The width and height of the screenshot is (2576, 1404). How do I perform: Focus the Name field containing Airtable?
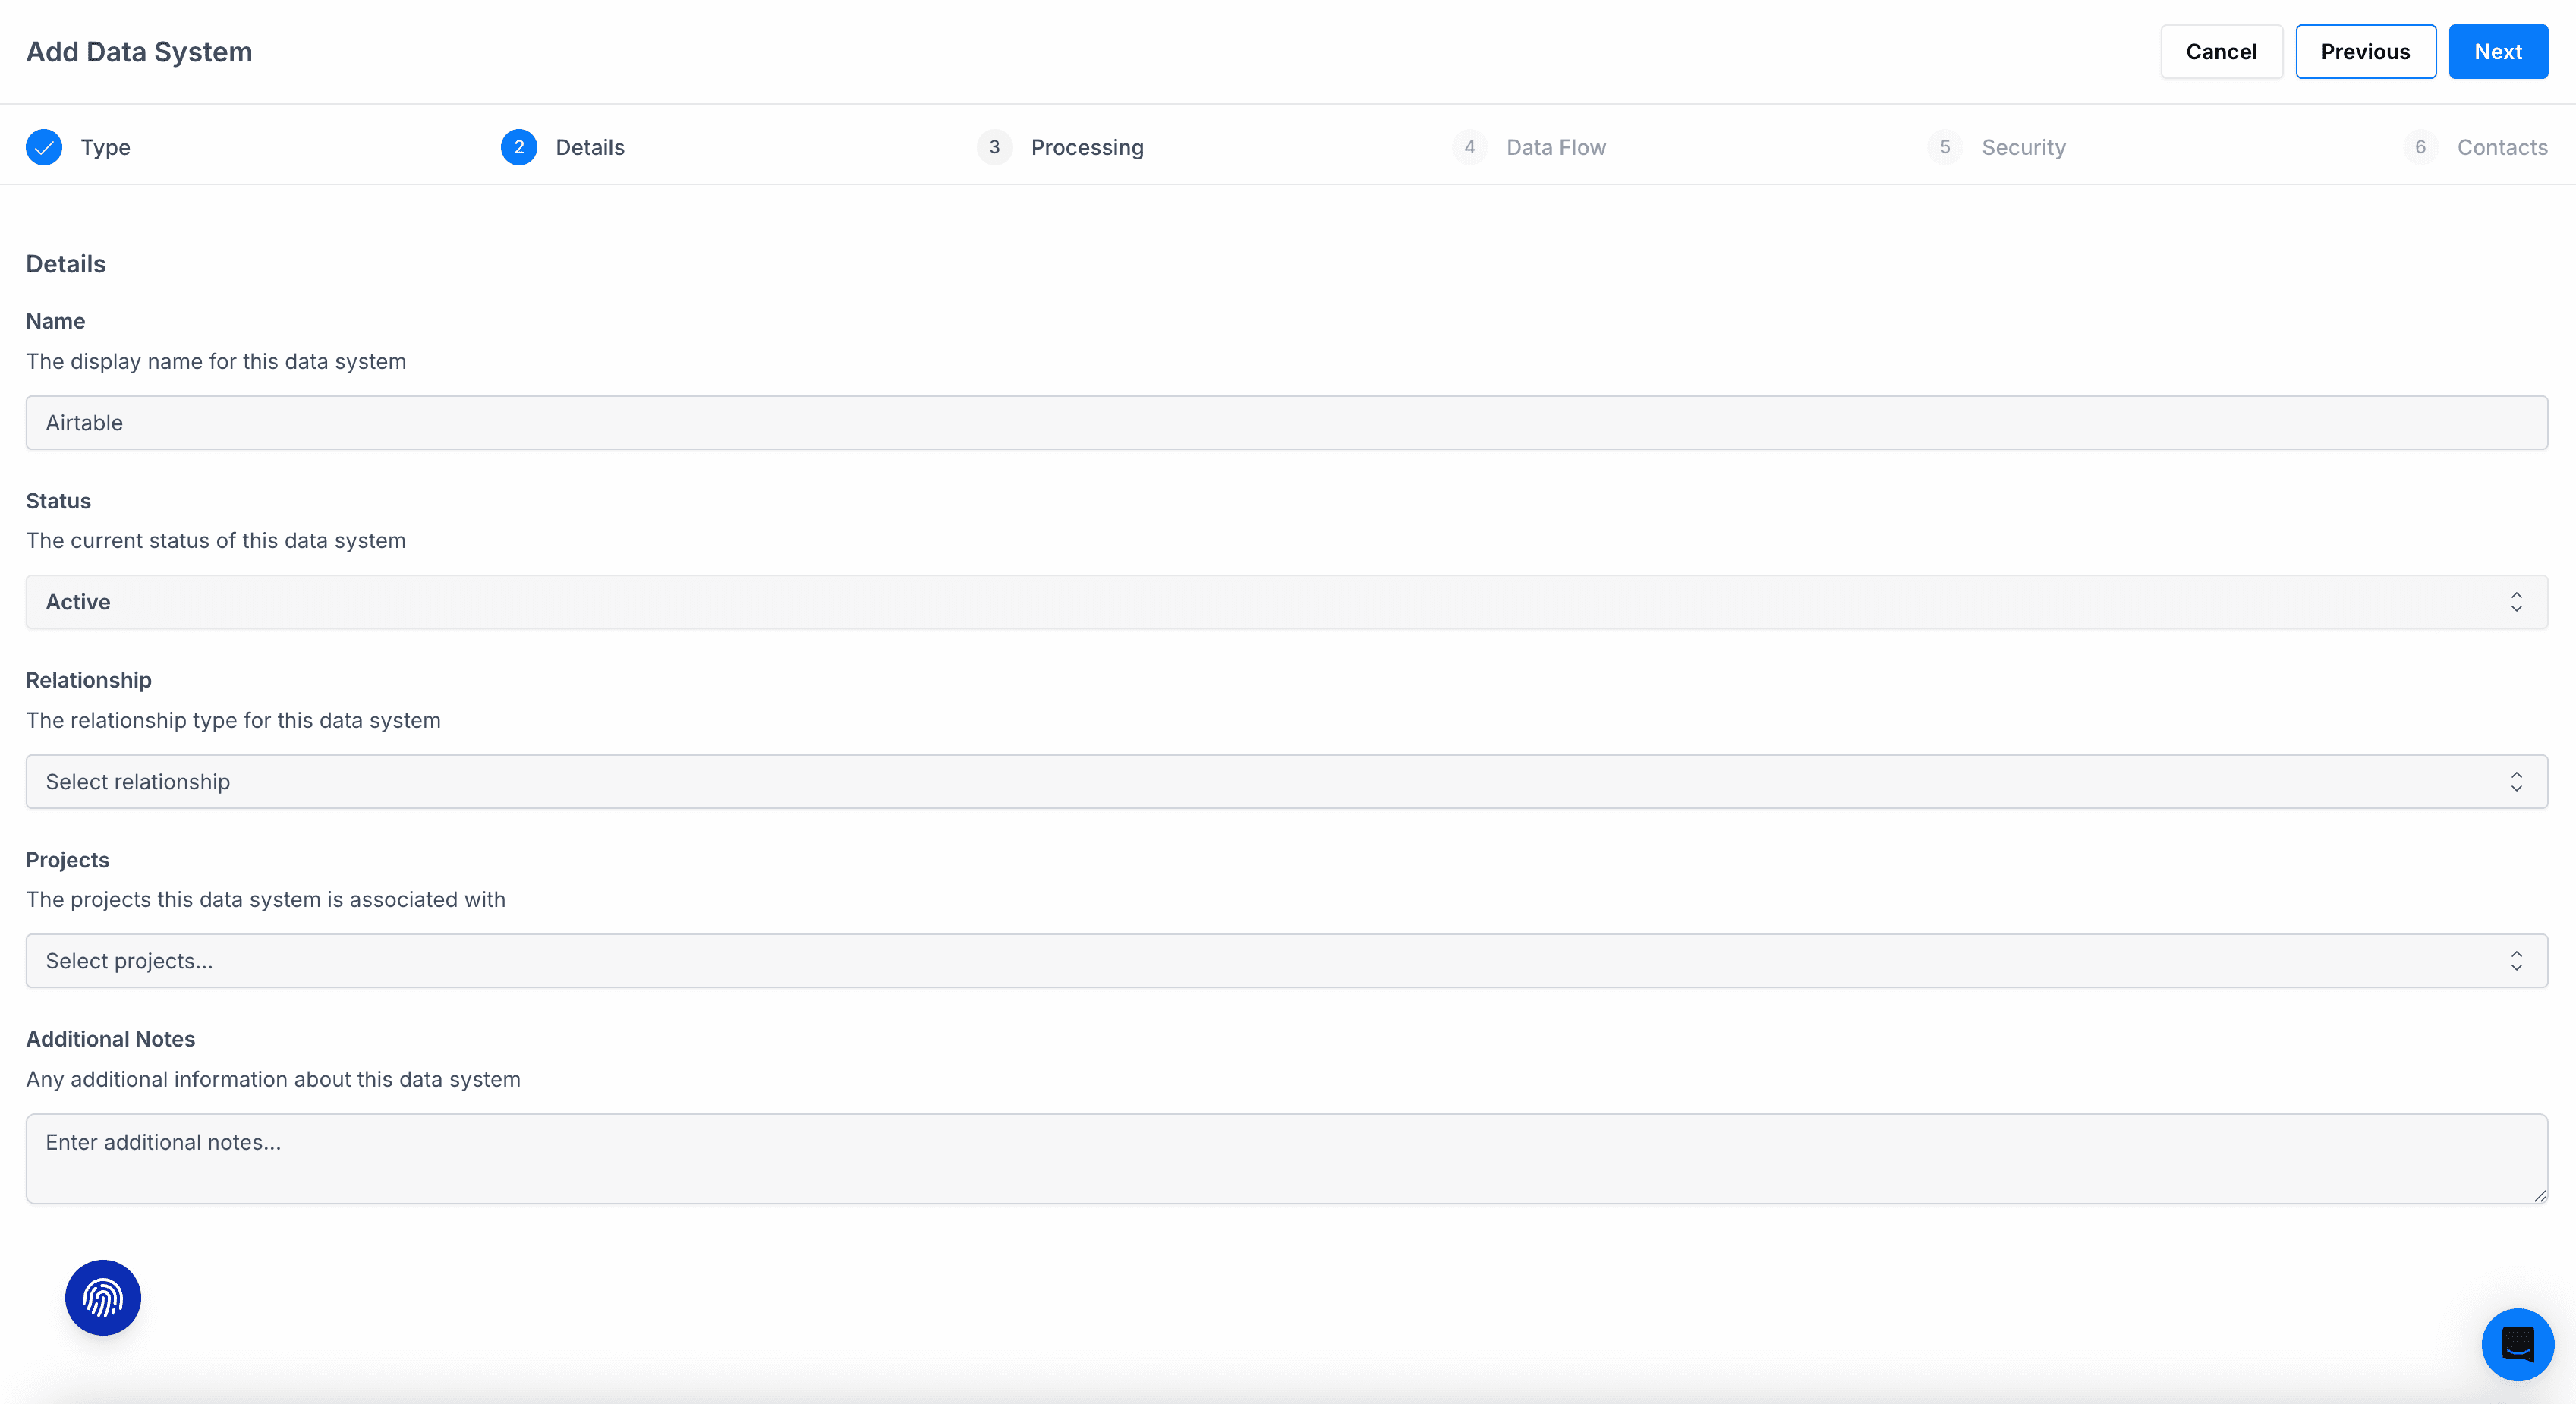point(1286,423)
